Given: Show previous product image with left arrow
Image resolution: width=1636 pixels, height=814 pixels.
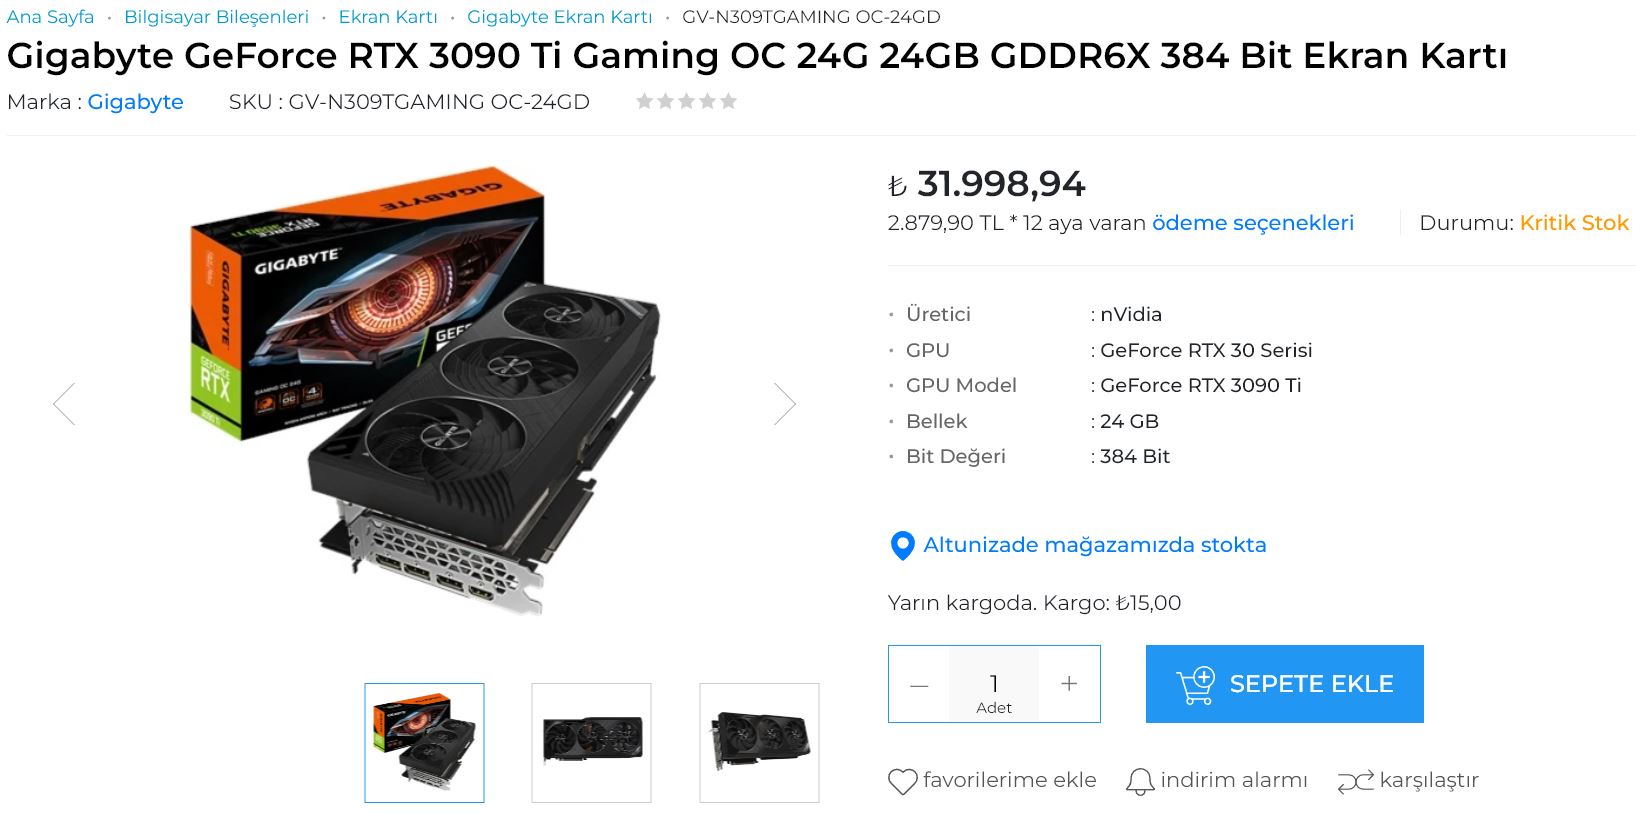Looking at the screenshot, I should [x=64, y=404].
